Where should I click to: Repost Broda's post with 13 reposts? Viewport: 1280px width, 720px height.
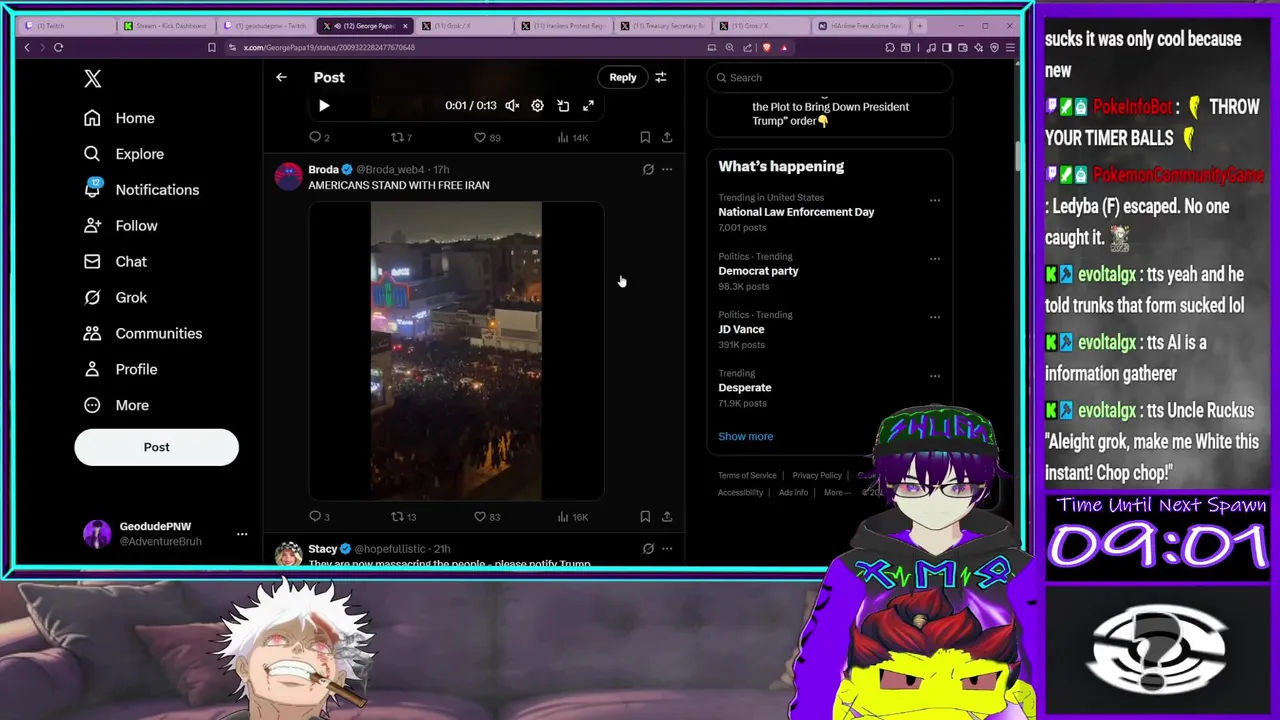[403, 516]
